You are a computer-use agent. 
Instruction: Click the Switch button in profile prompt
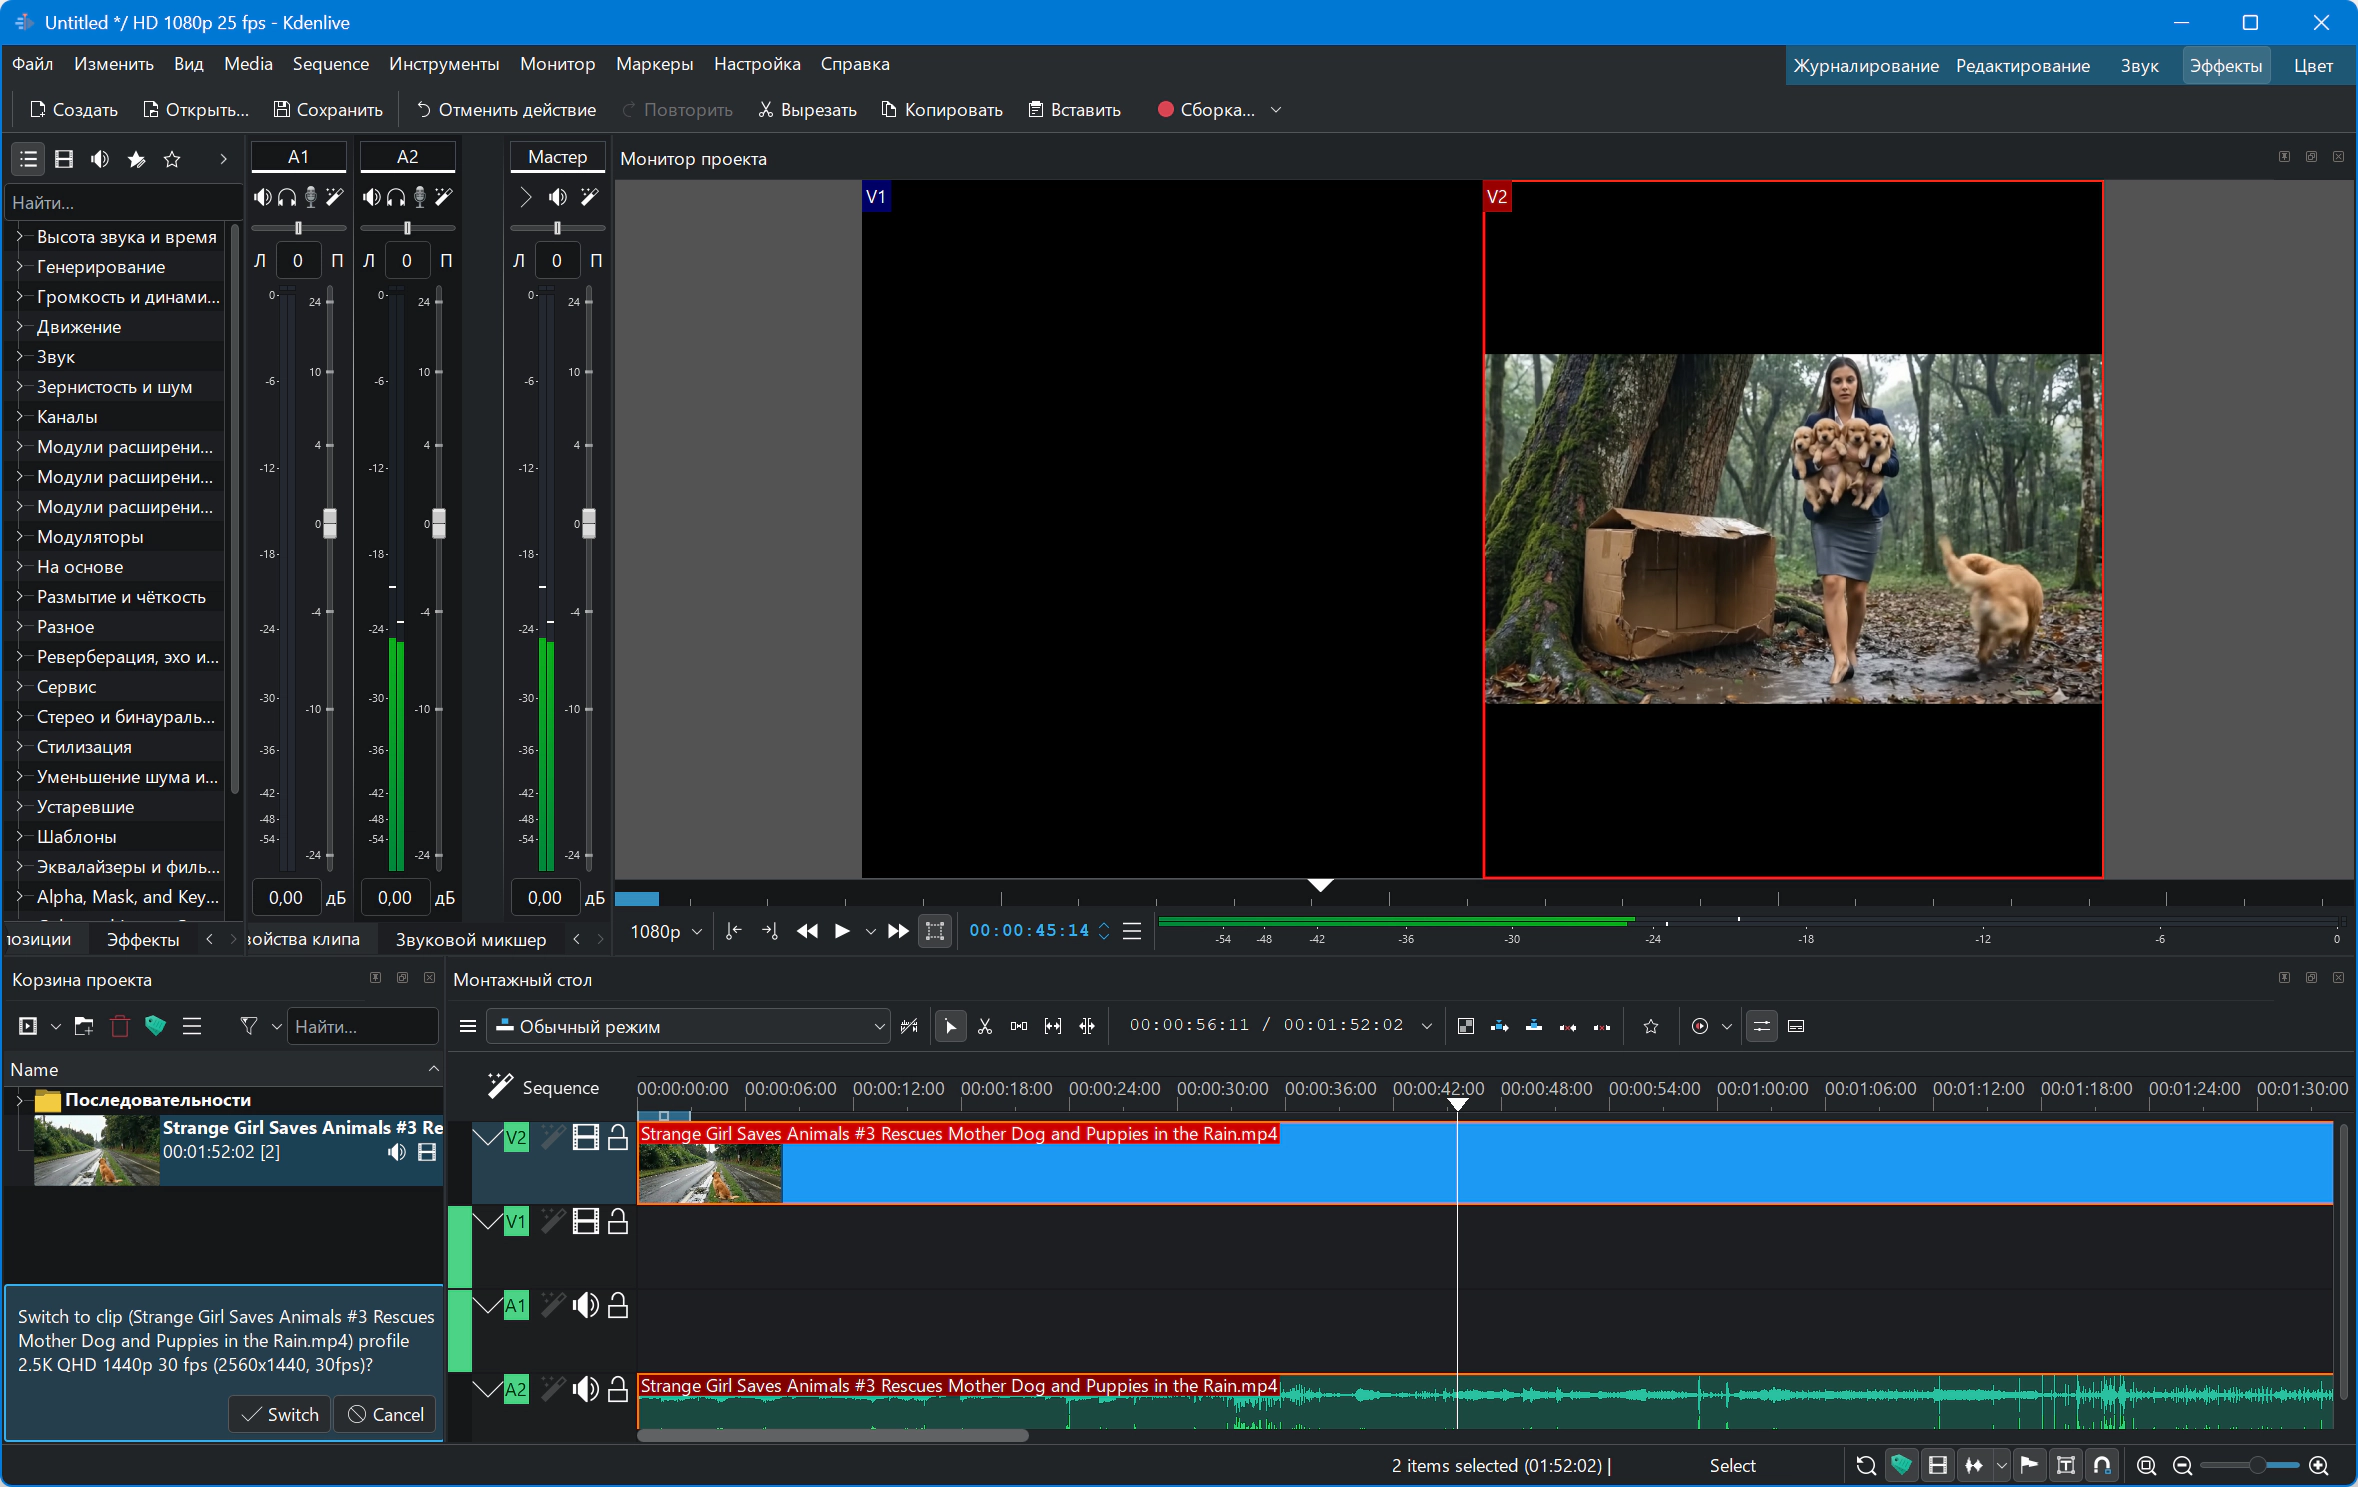[x=280, y=1414]
